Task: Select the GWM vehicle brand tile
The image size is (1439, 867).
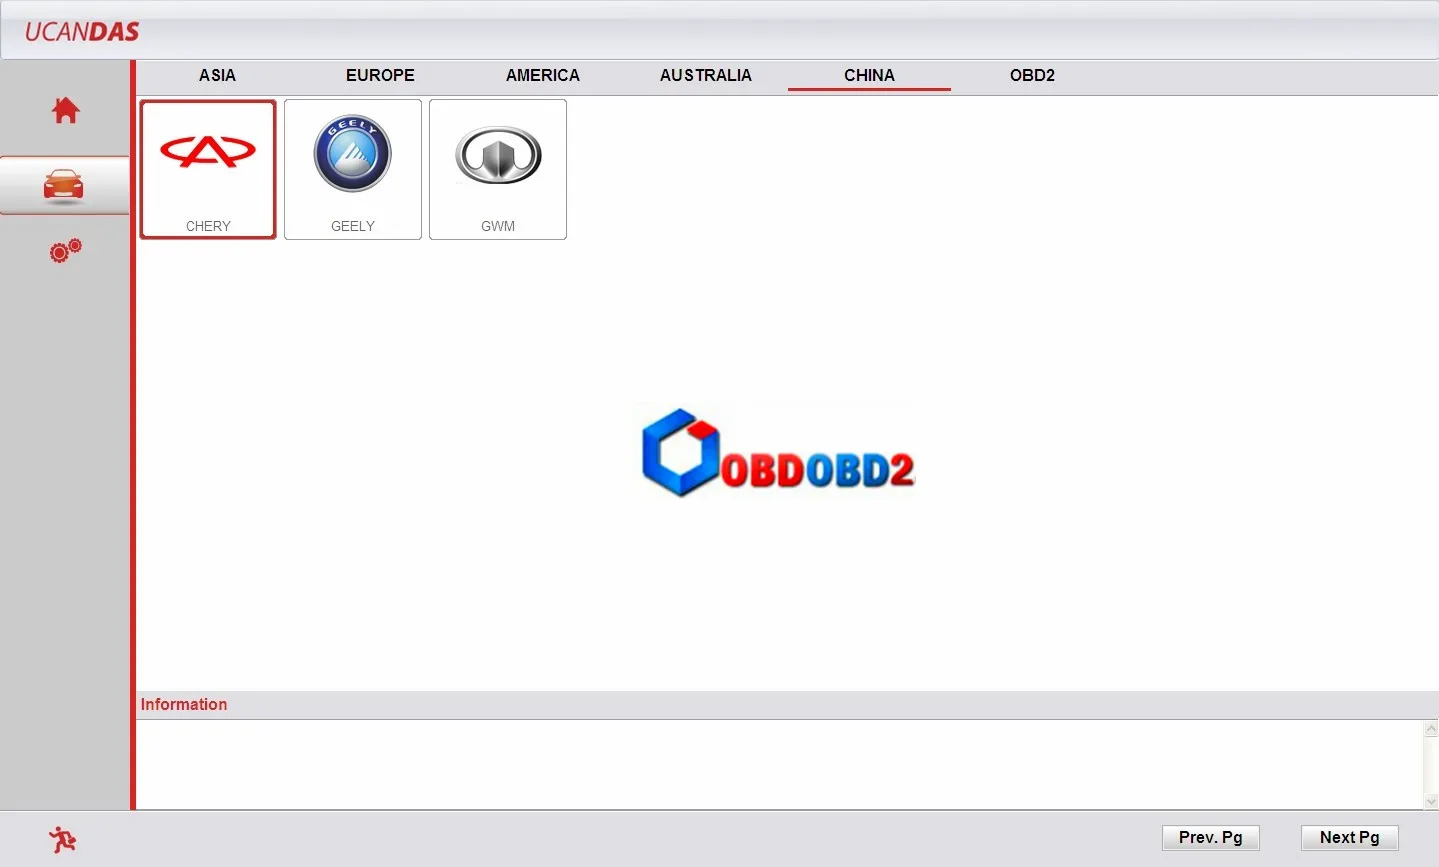Action: (498, 169)
